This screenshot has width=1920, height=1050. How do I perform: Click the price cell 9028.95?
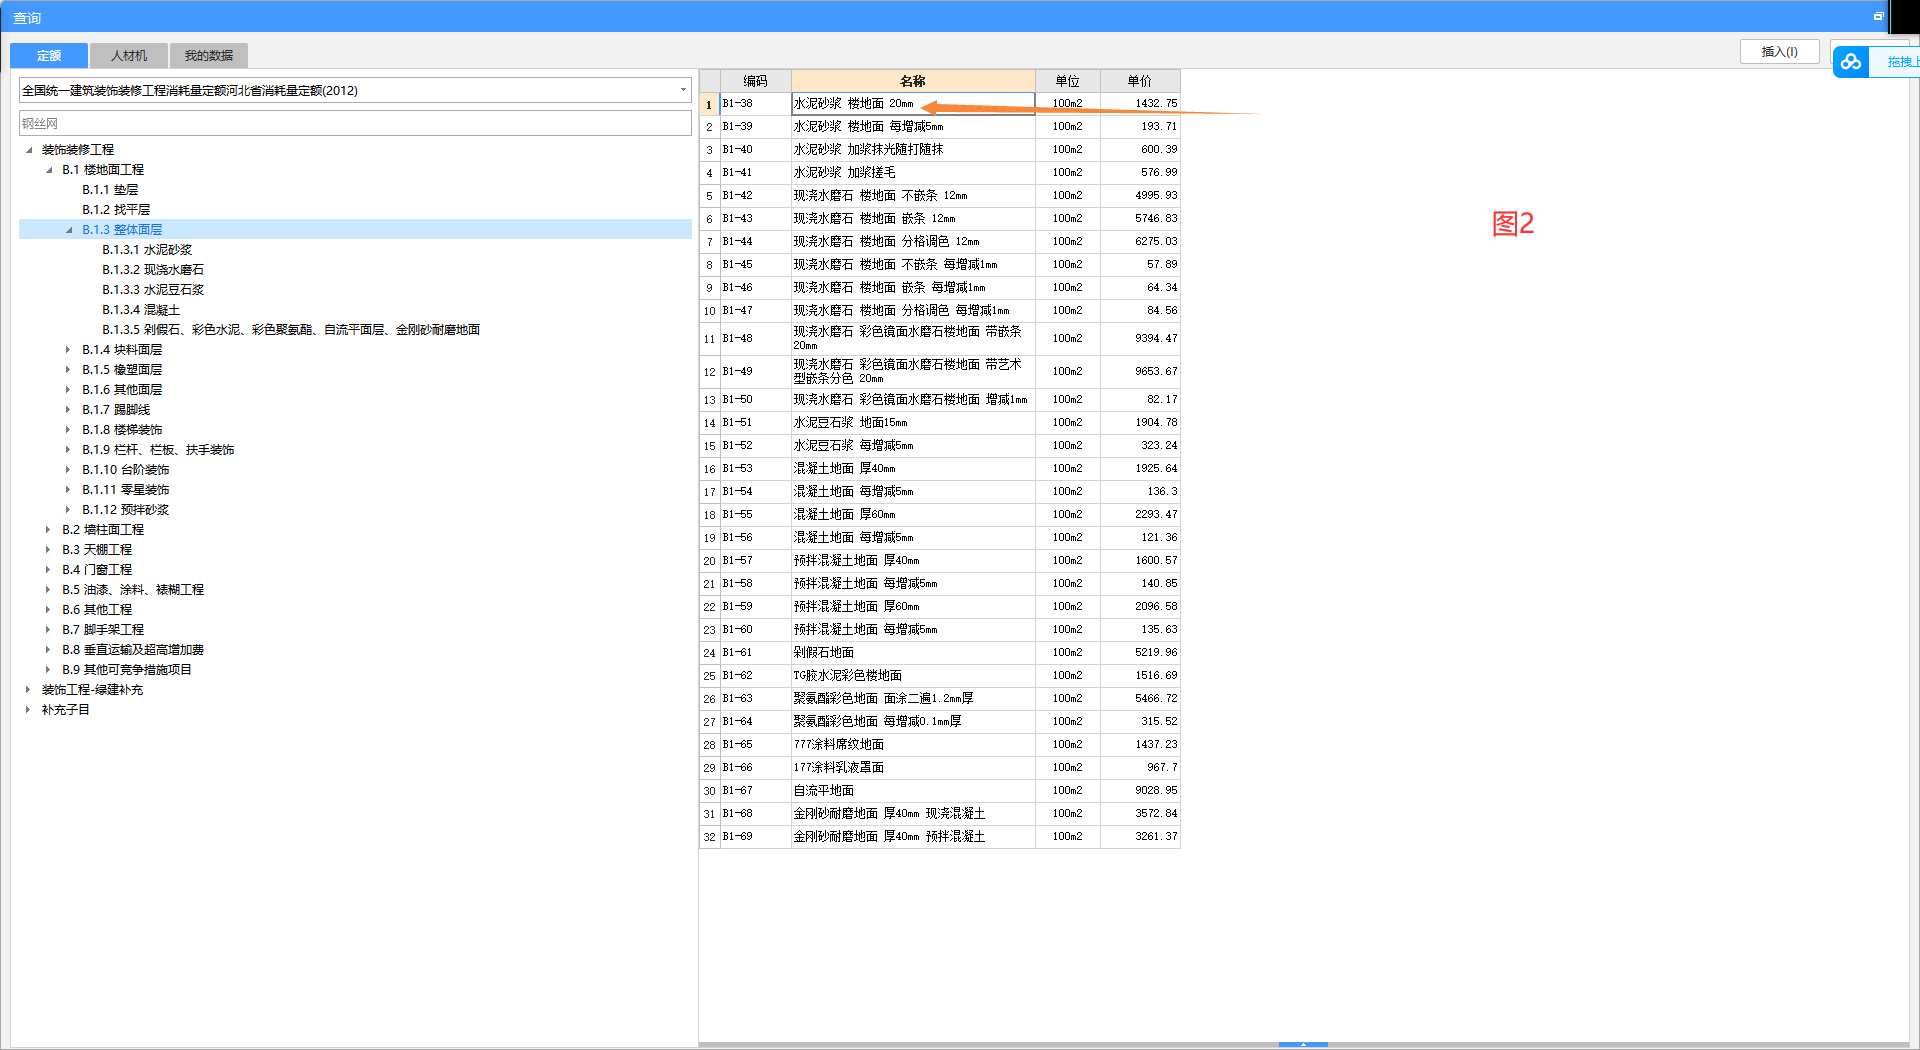click(x=1140, y=791)
